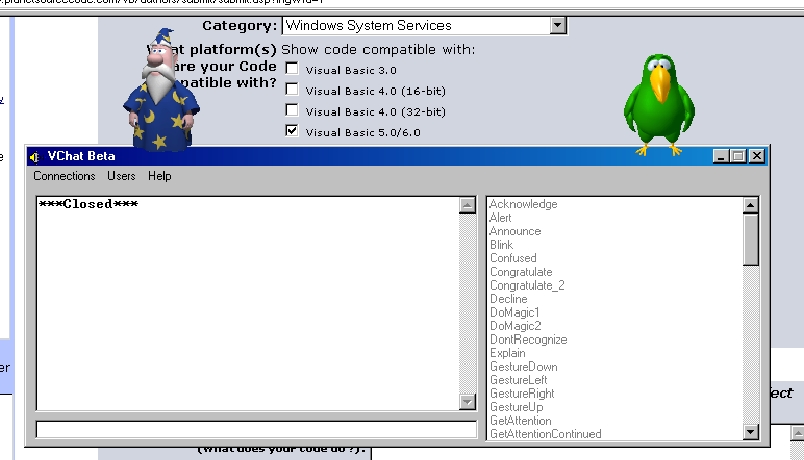804x460 pixels.
Task: Open the Help menu
Action: pos(159,176)
